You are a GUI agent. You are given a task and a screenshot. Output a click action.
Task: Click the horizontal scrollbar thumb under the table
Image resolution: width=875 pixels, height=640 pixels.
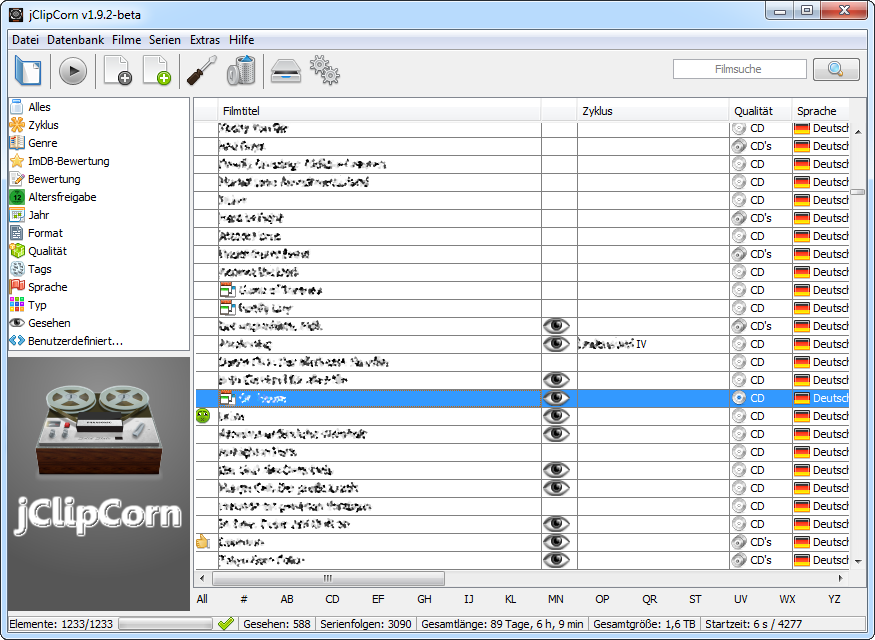point(327,578)
